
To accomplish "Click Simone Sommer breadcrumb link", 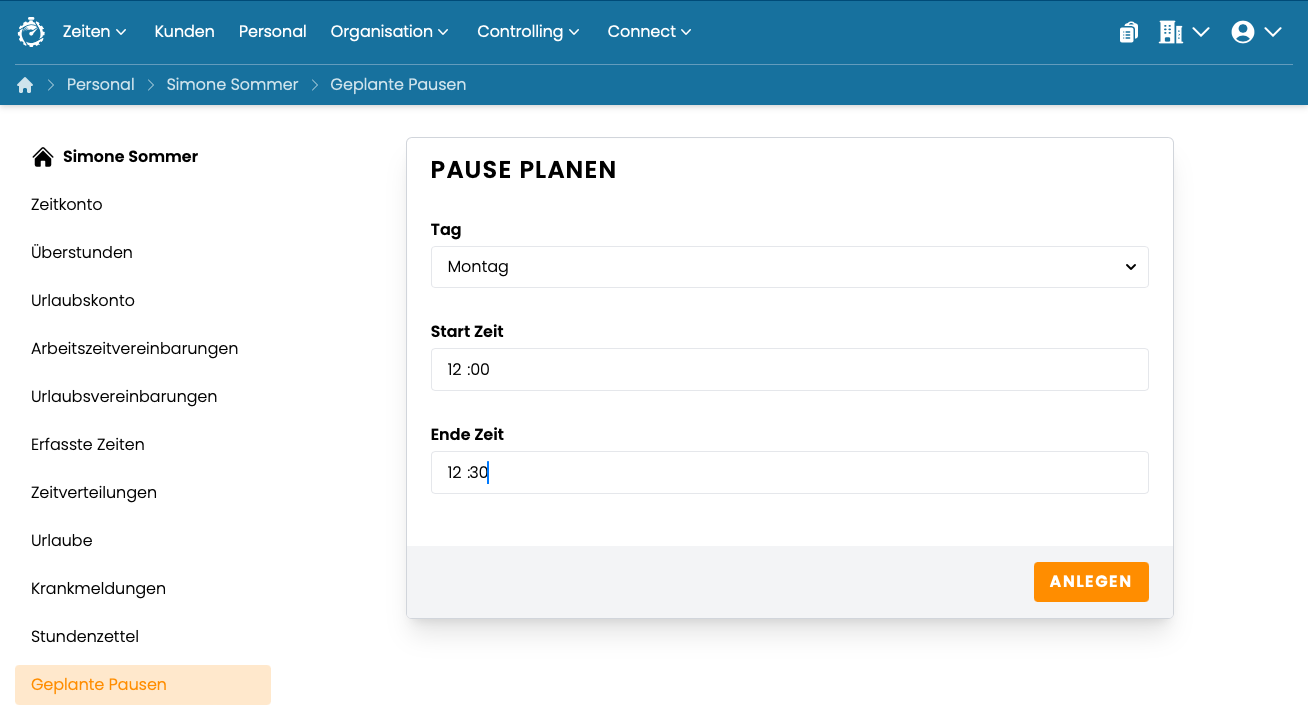I will coord(232,85).
